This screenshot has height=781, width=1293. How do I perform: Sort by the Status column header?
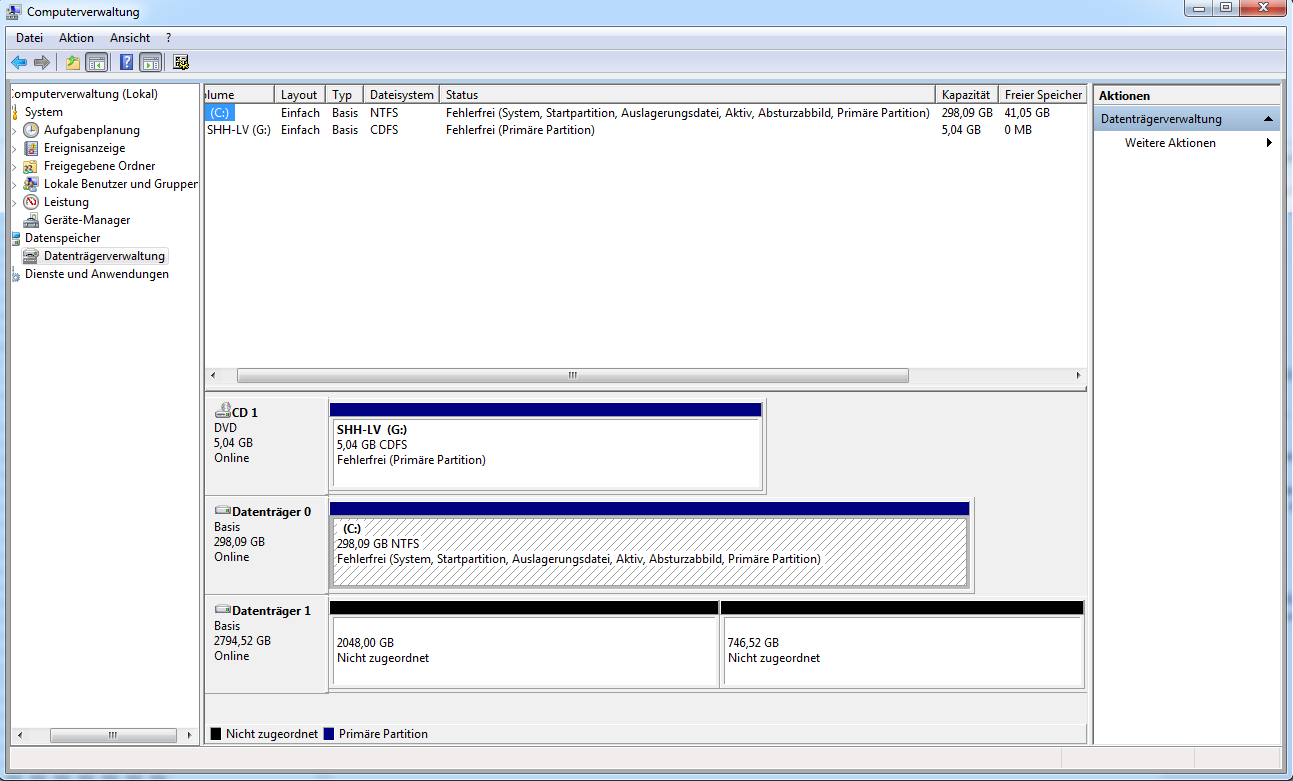[x=687, y=95]
